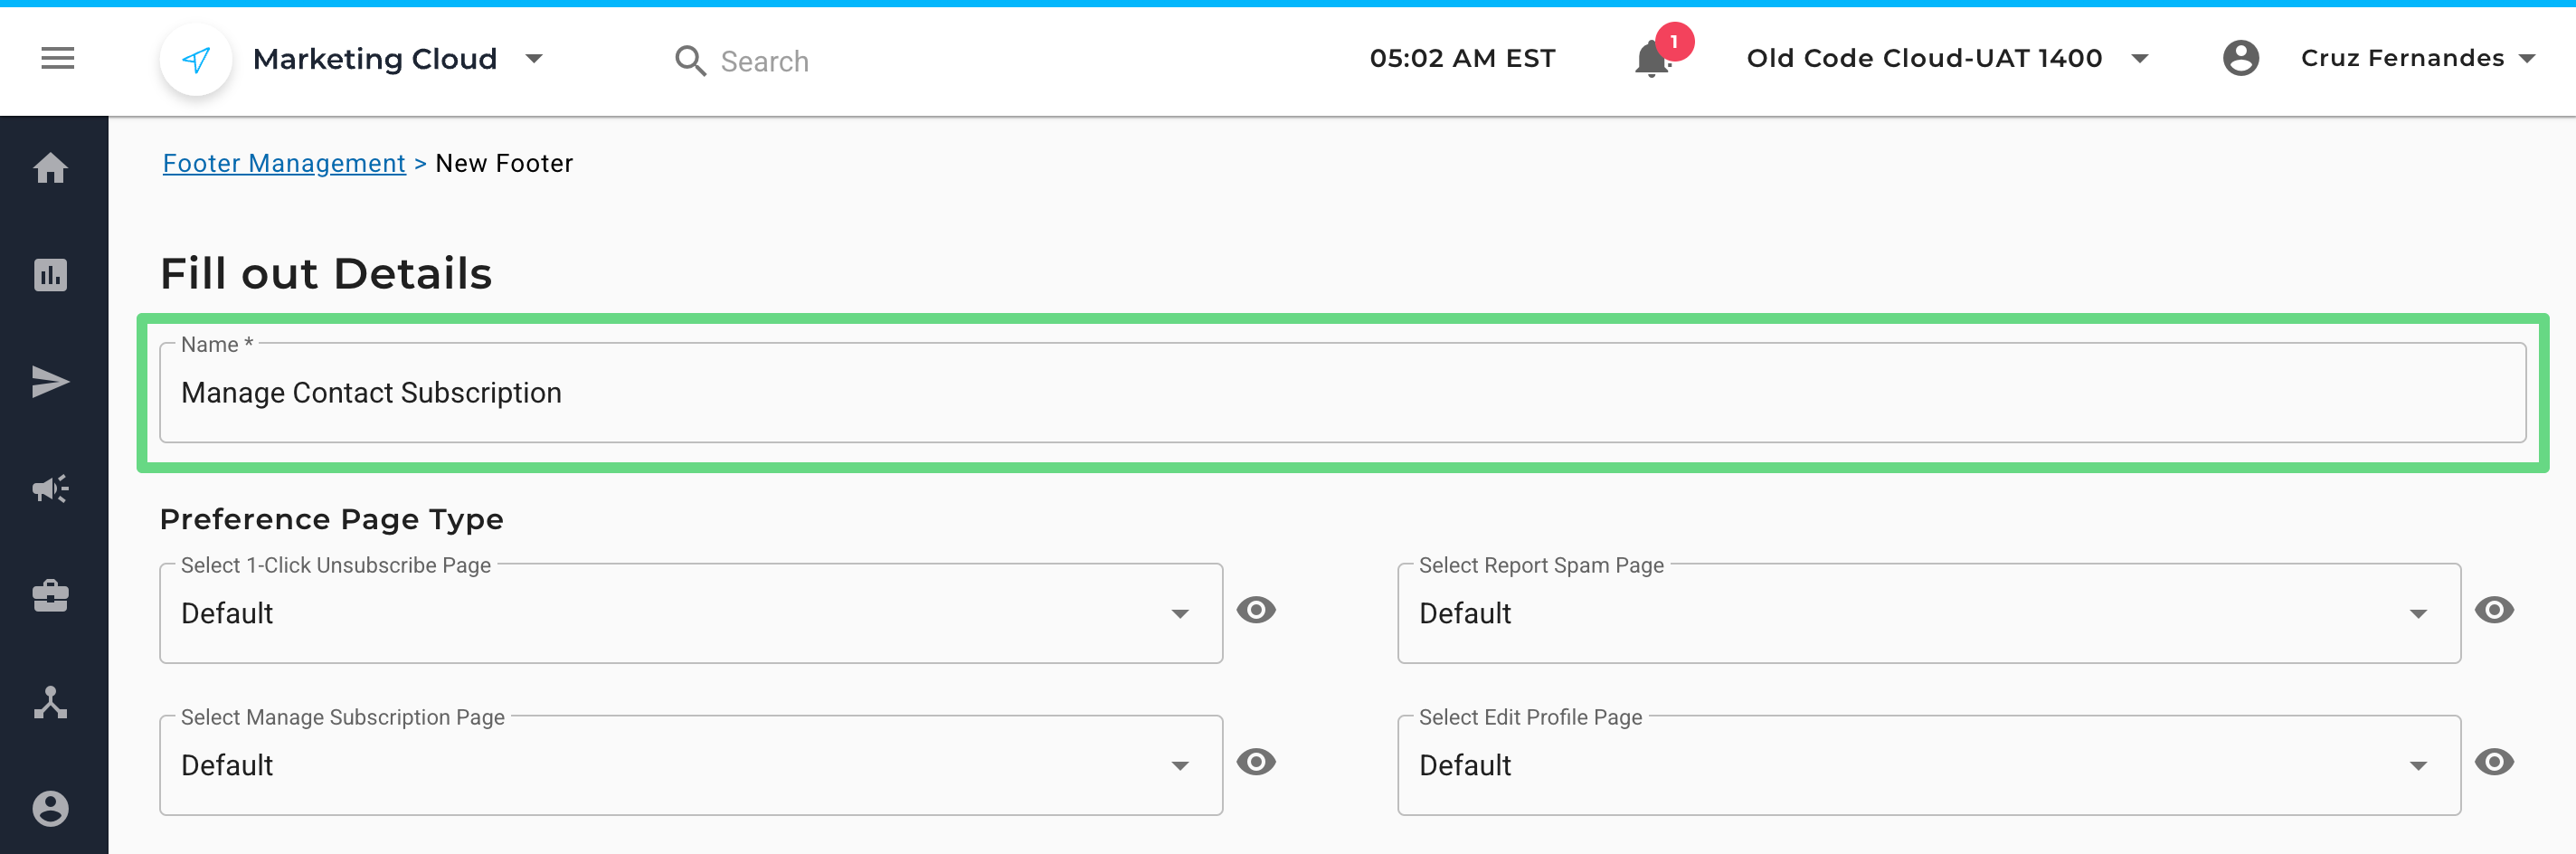Click the Fill out Details heading
Screen dimensions: 2576x854
pyautogui.click(x=326, y=274)
